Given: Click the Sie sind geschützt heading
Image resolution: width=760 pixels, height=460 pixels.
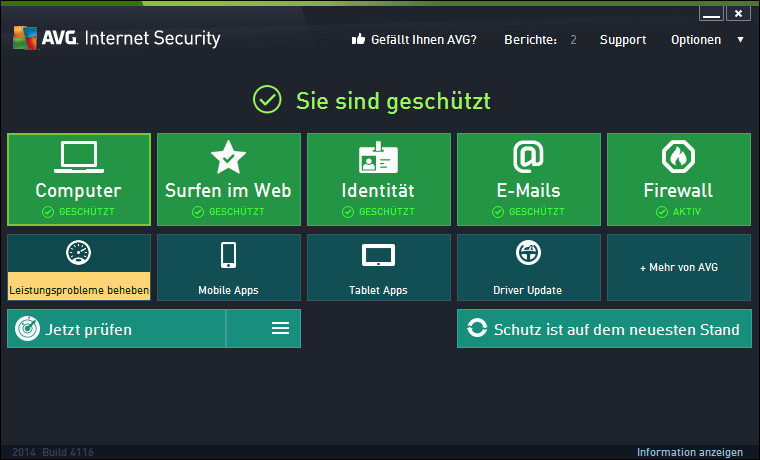Looking at the screenshot, I should coord(393,101).
